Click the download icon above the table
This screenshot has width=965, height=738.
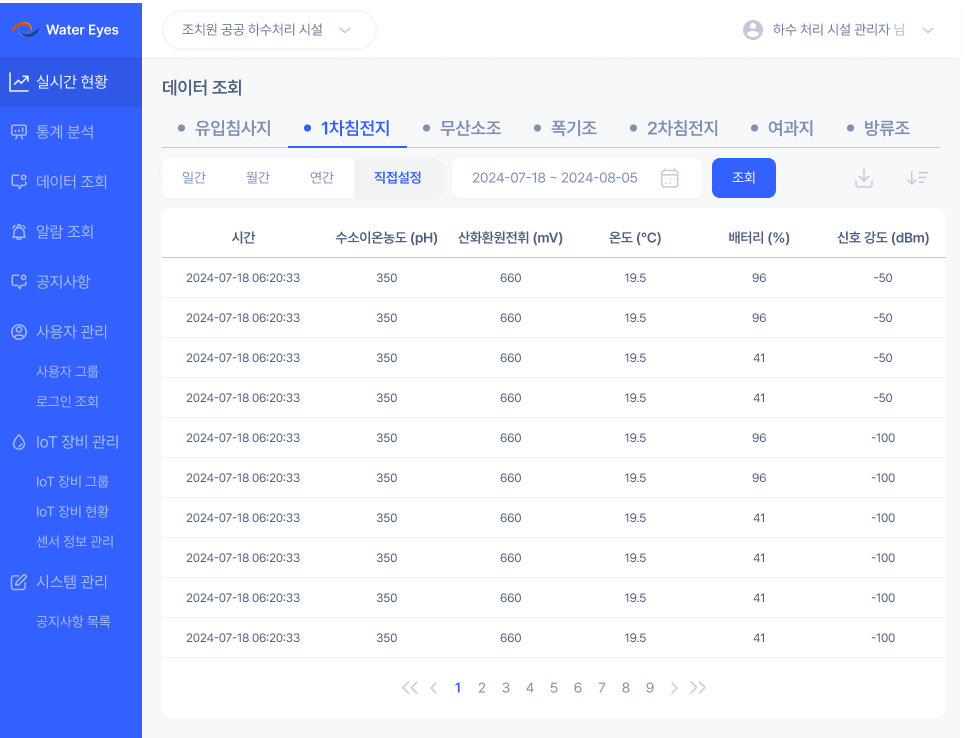click(864, 178)
